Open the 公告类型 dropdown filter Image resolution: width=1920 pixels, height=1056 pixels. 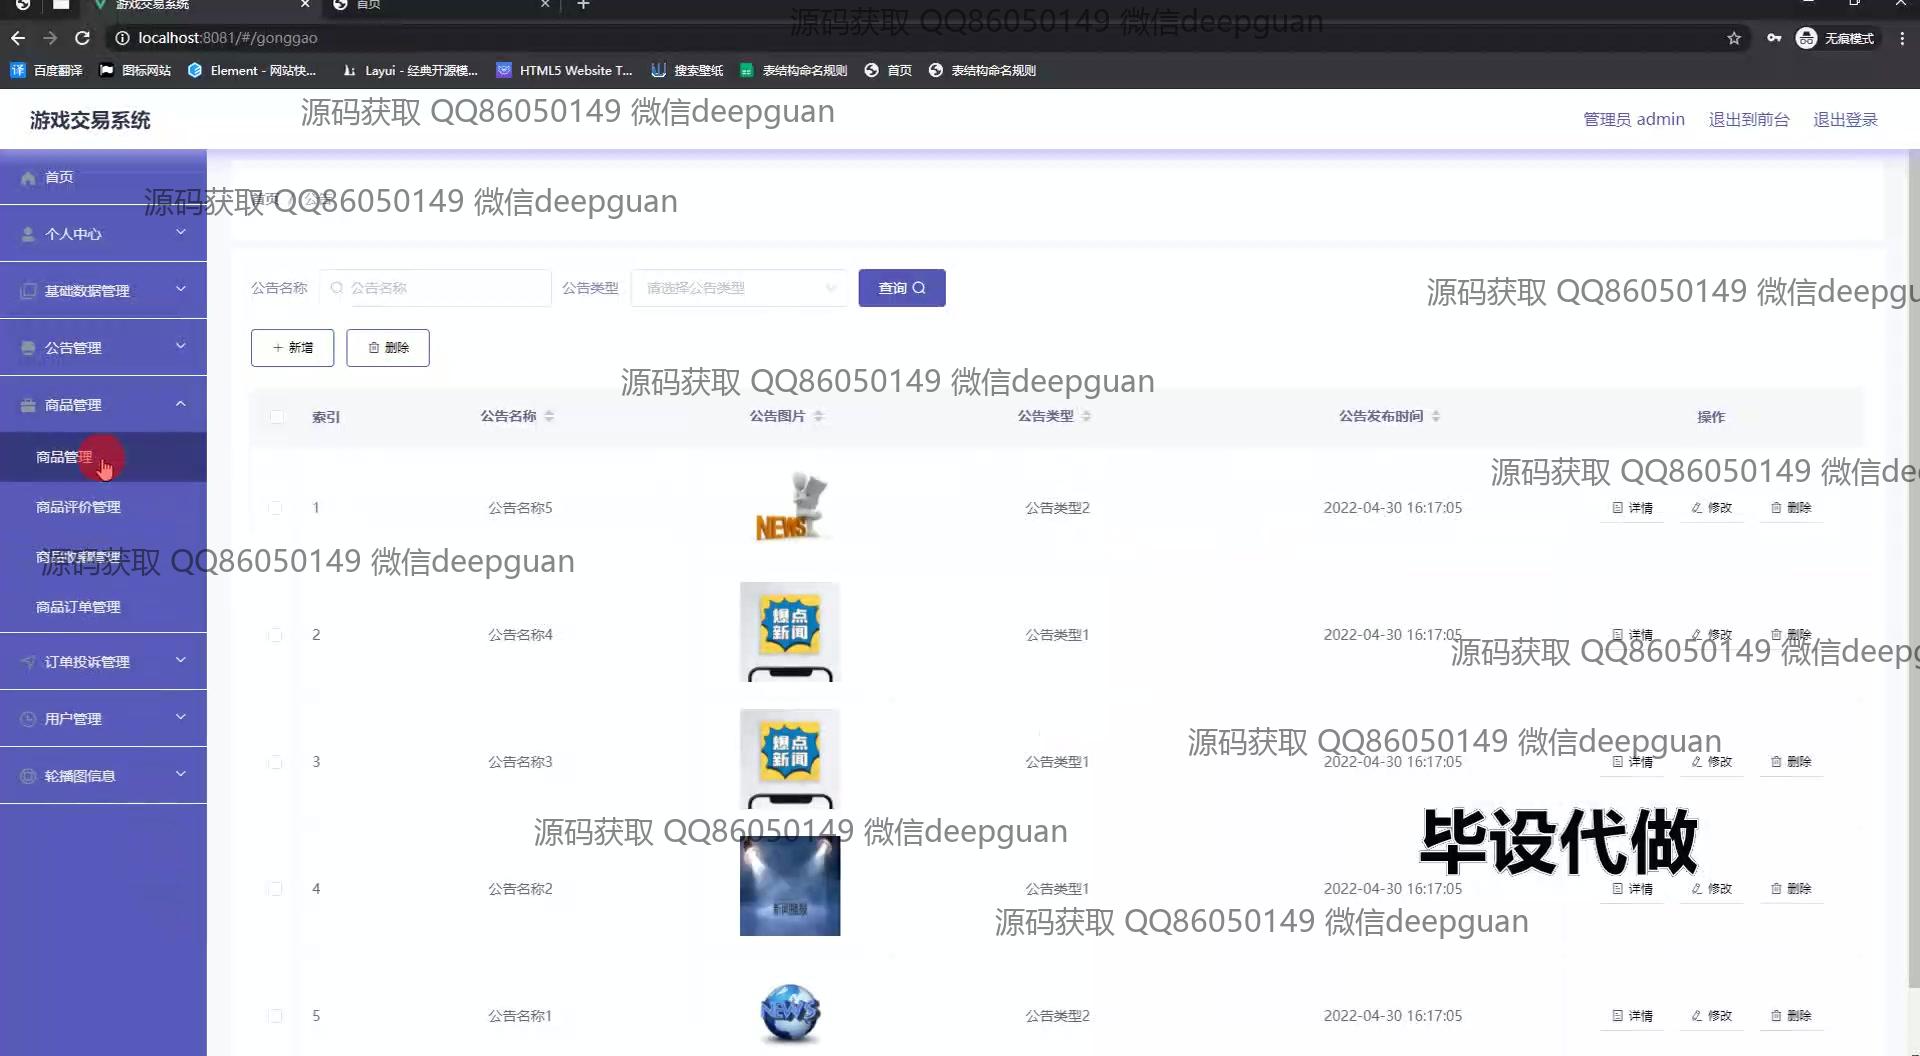tap(738, 288)
